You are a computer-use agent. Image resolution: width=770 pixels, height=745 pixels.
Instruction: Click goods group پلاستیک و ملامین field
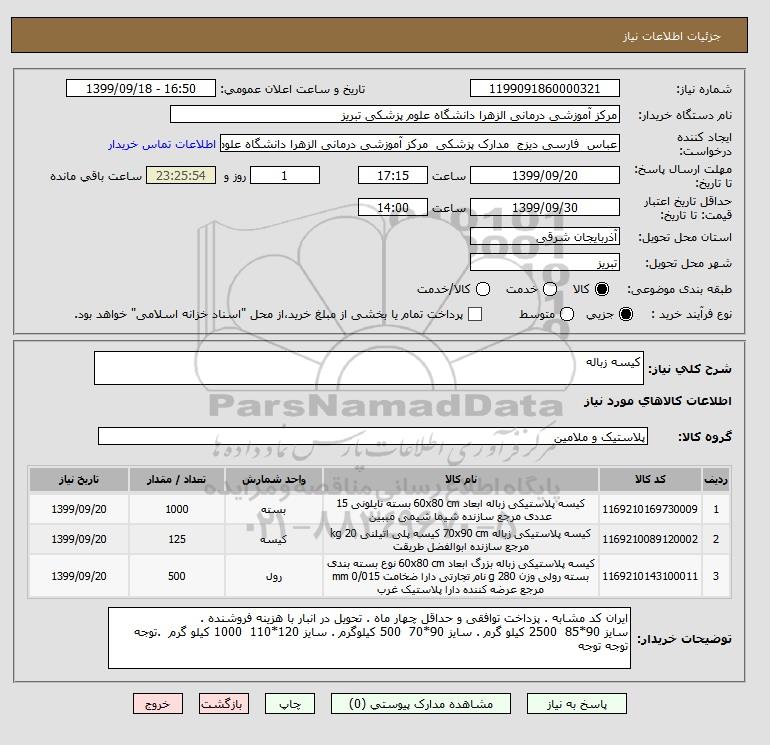coord(373,436)
